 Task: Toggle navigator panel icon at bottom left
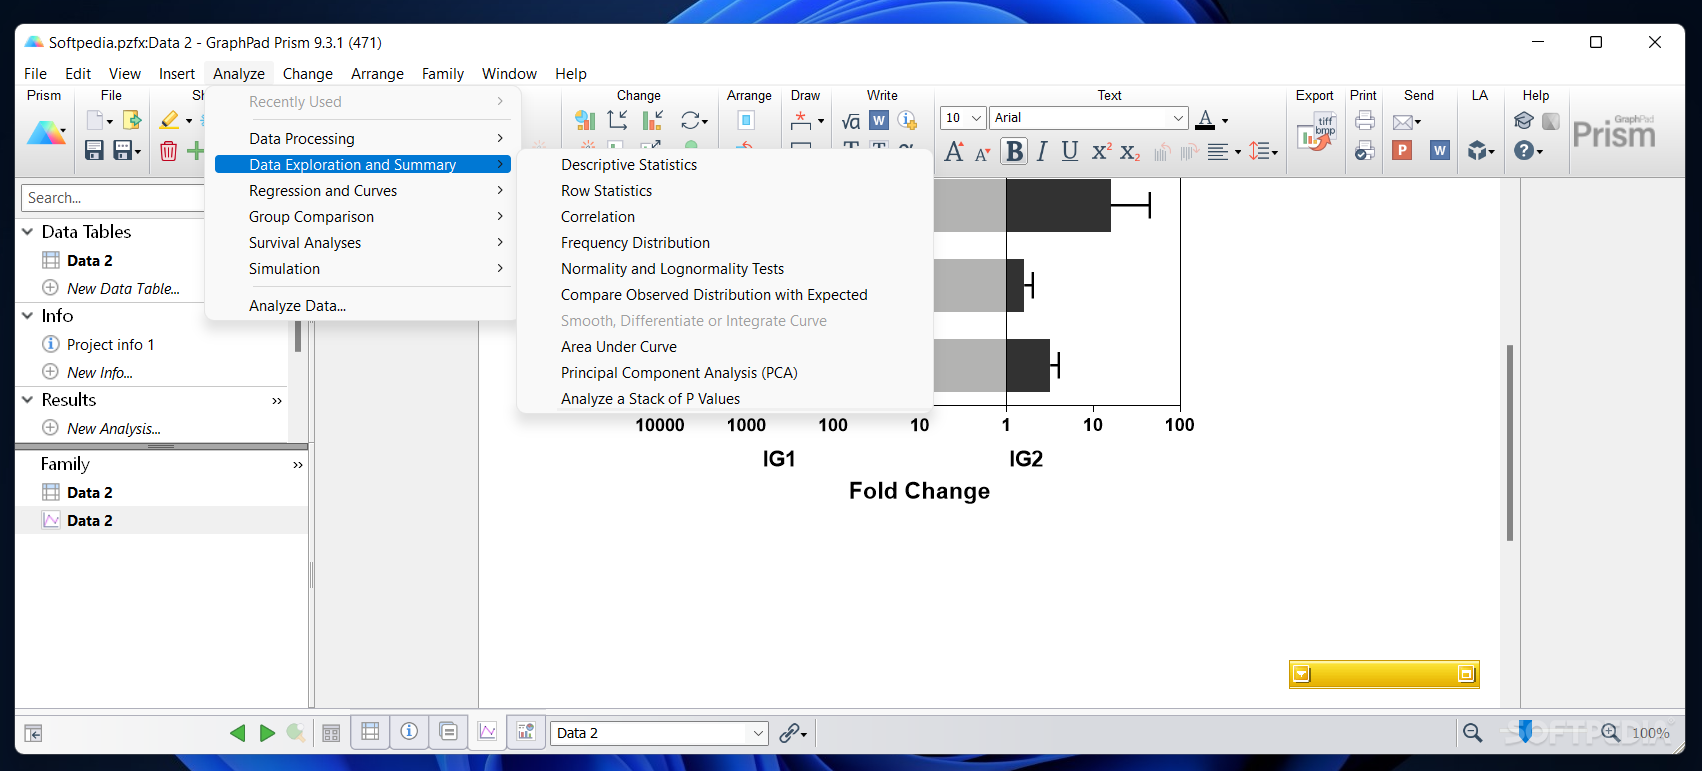pyautogui.click(x=33, y=734)
